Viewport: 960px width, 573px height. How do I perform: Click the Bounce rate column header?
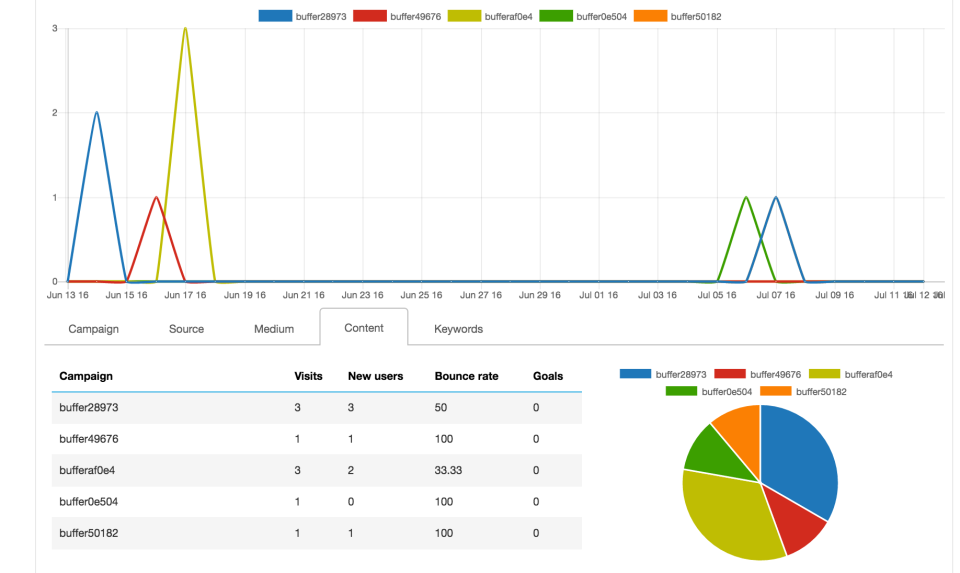point(466,376)
